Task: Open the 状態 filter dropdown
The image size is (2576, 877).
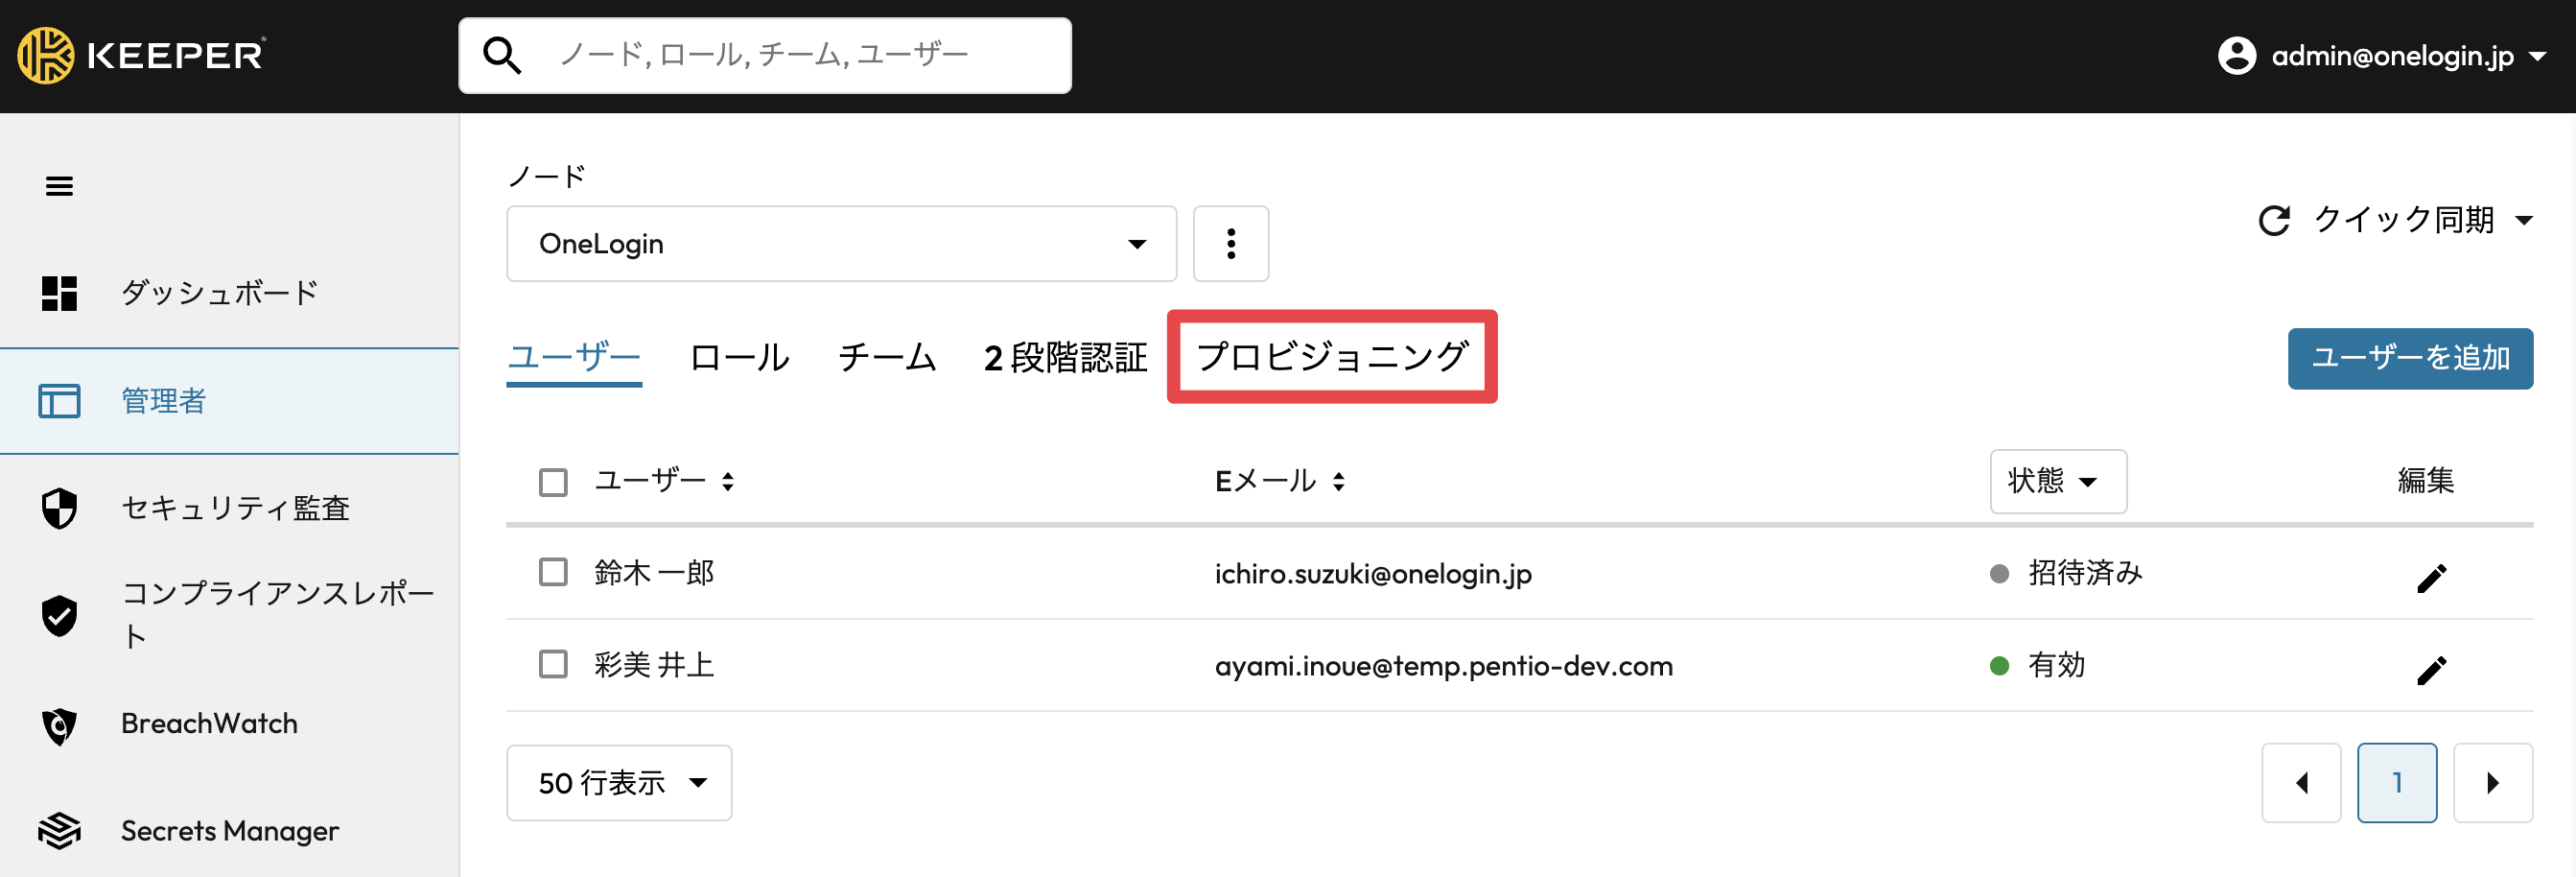Action: pyautogui.click(x=2057, y=481)
